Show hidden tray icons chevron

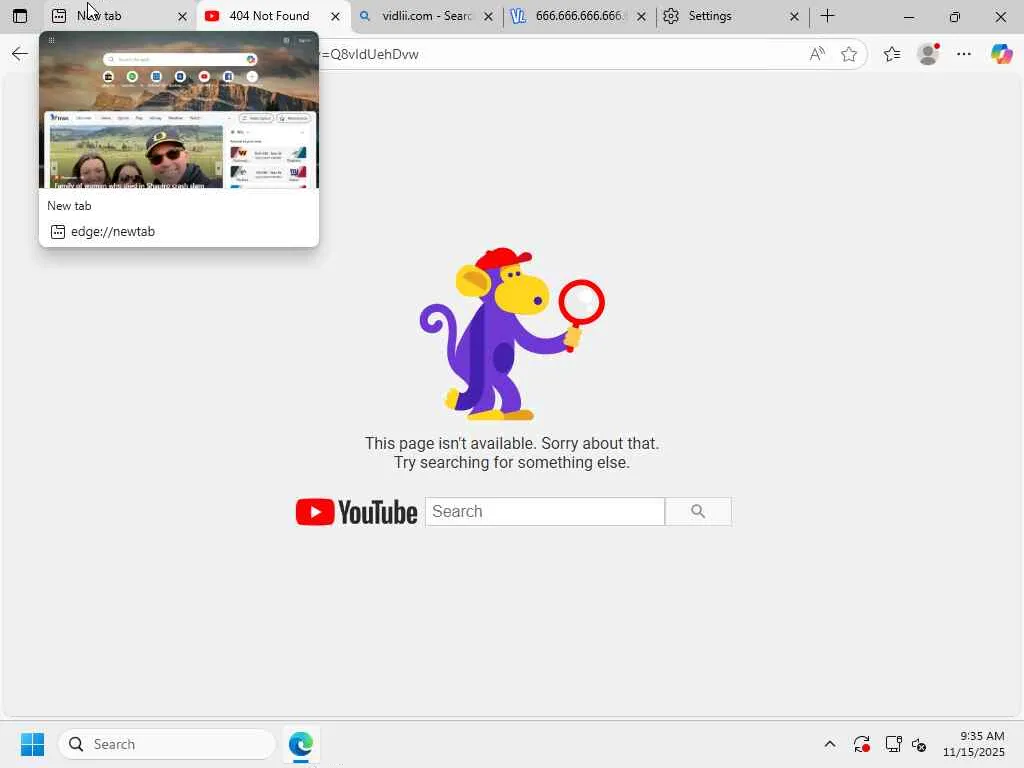tap(829, 744)
